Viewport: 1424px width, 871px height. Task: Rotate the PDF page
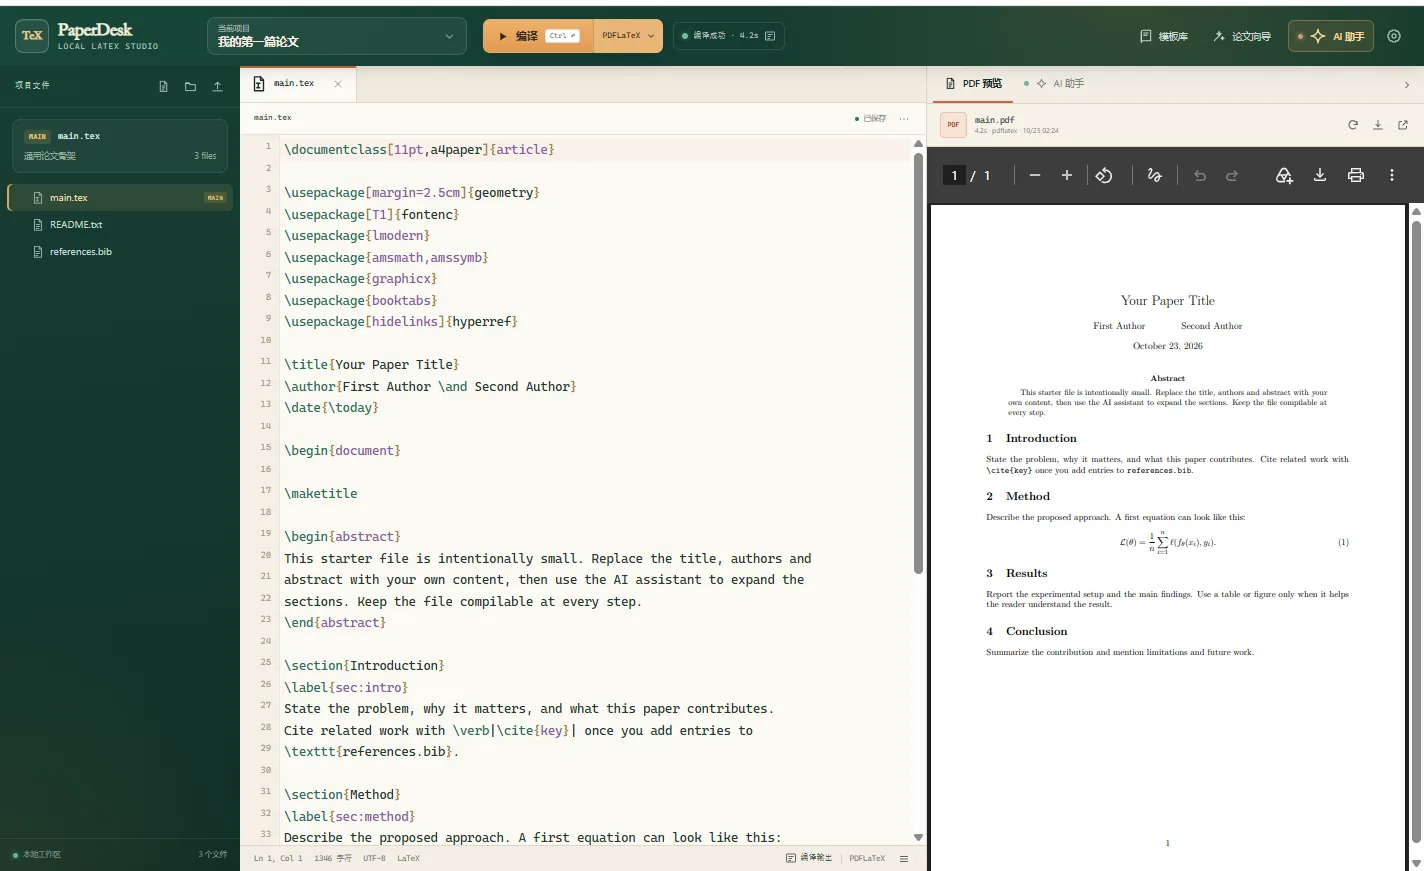click(x=1104, y=175)
